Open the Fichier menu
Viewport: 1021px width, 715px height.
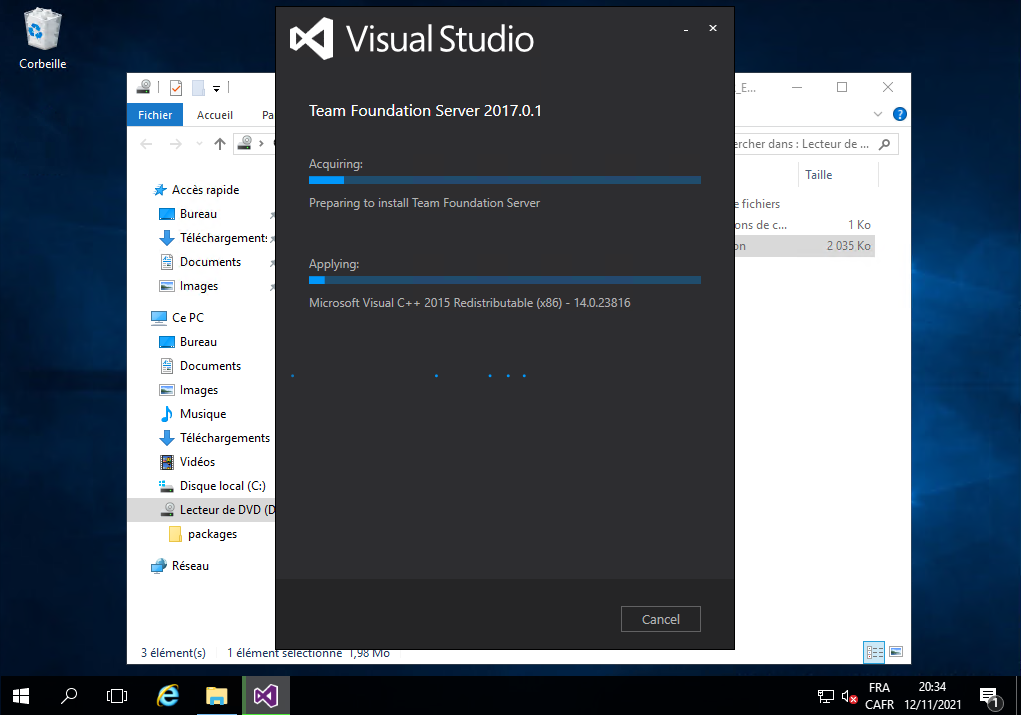155,115
